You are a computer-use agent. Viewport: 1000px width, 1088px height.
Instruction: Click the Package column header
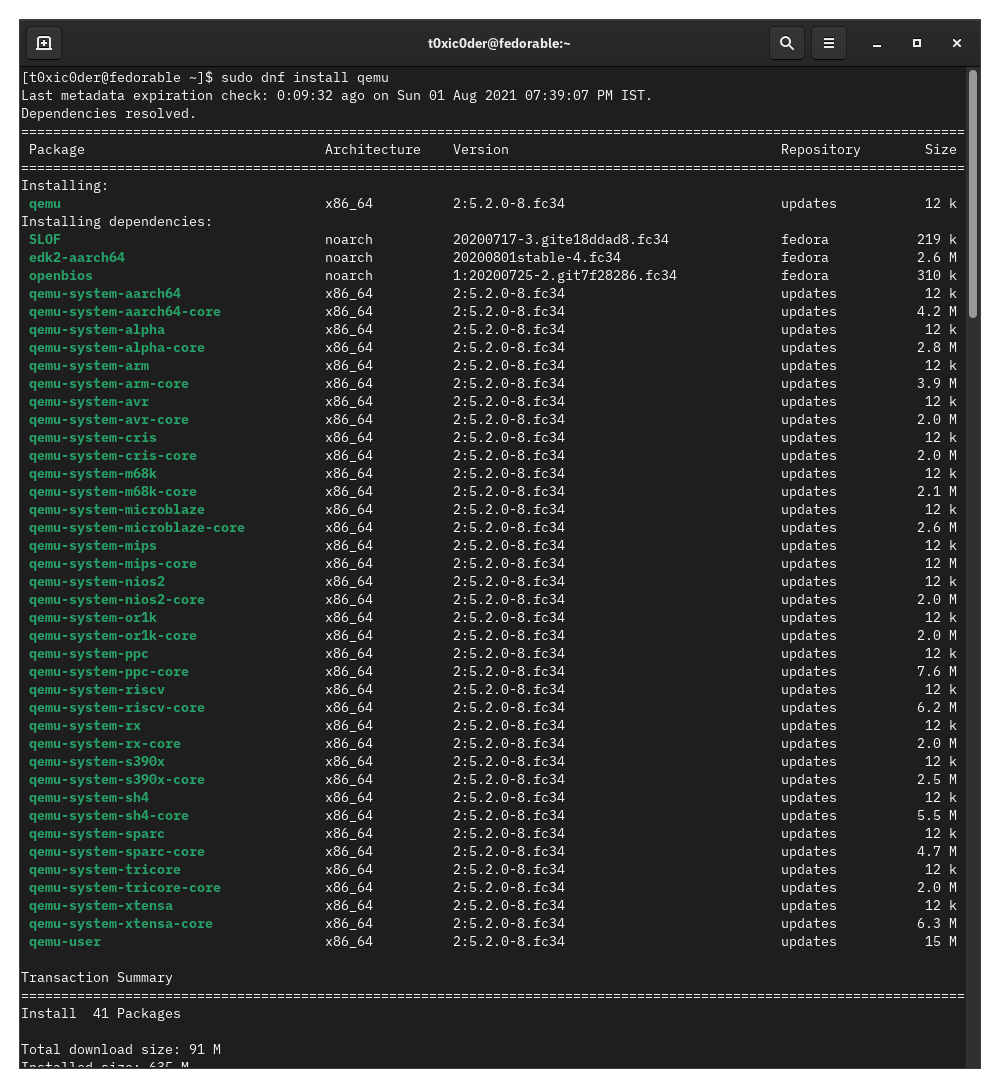(x=56, y=150)
